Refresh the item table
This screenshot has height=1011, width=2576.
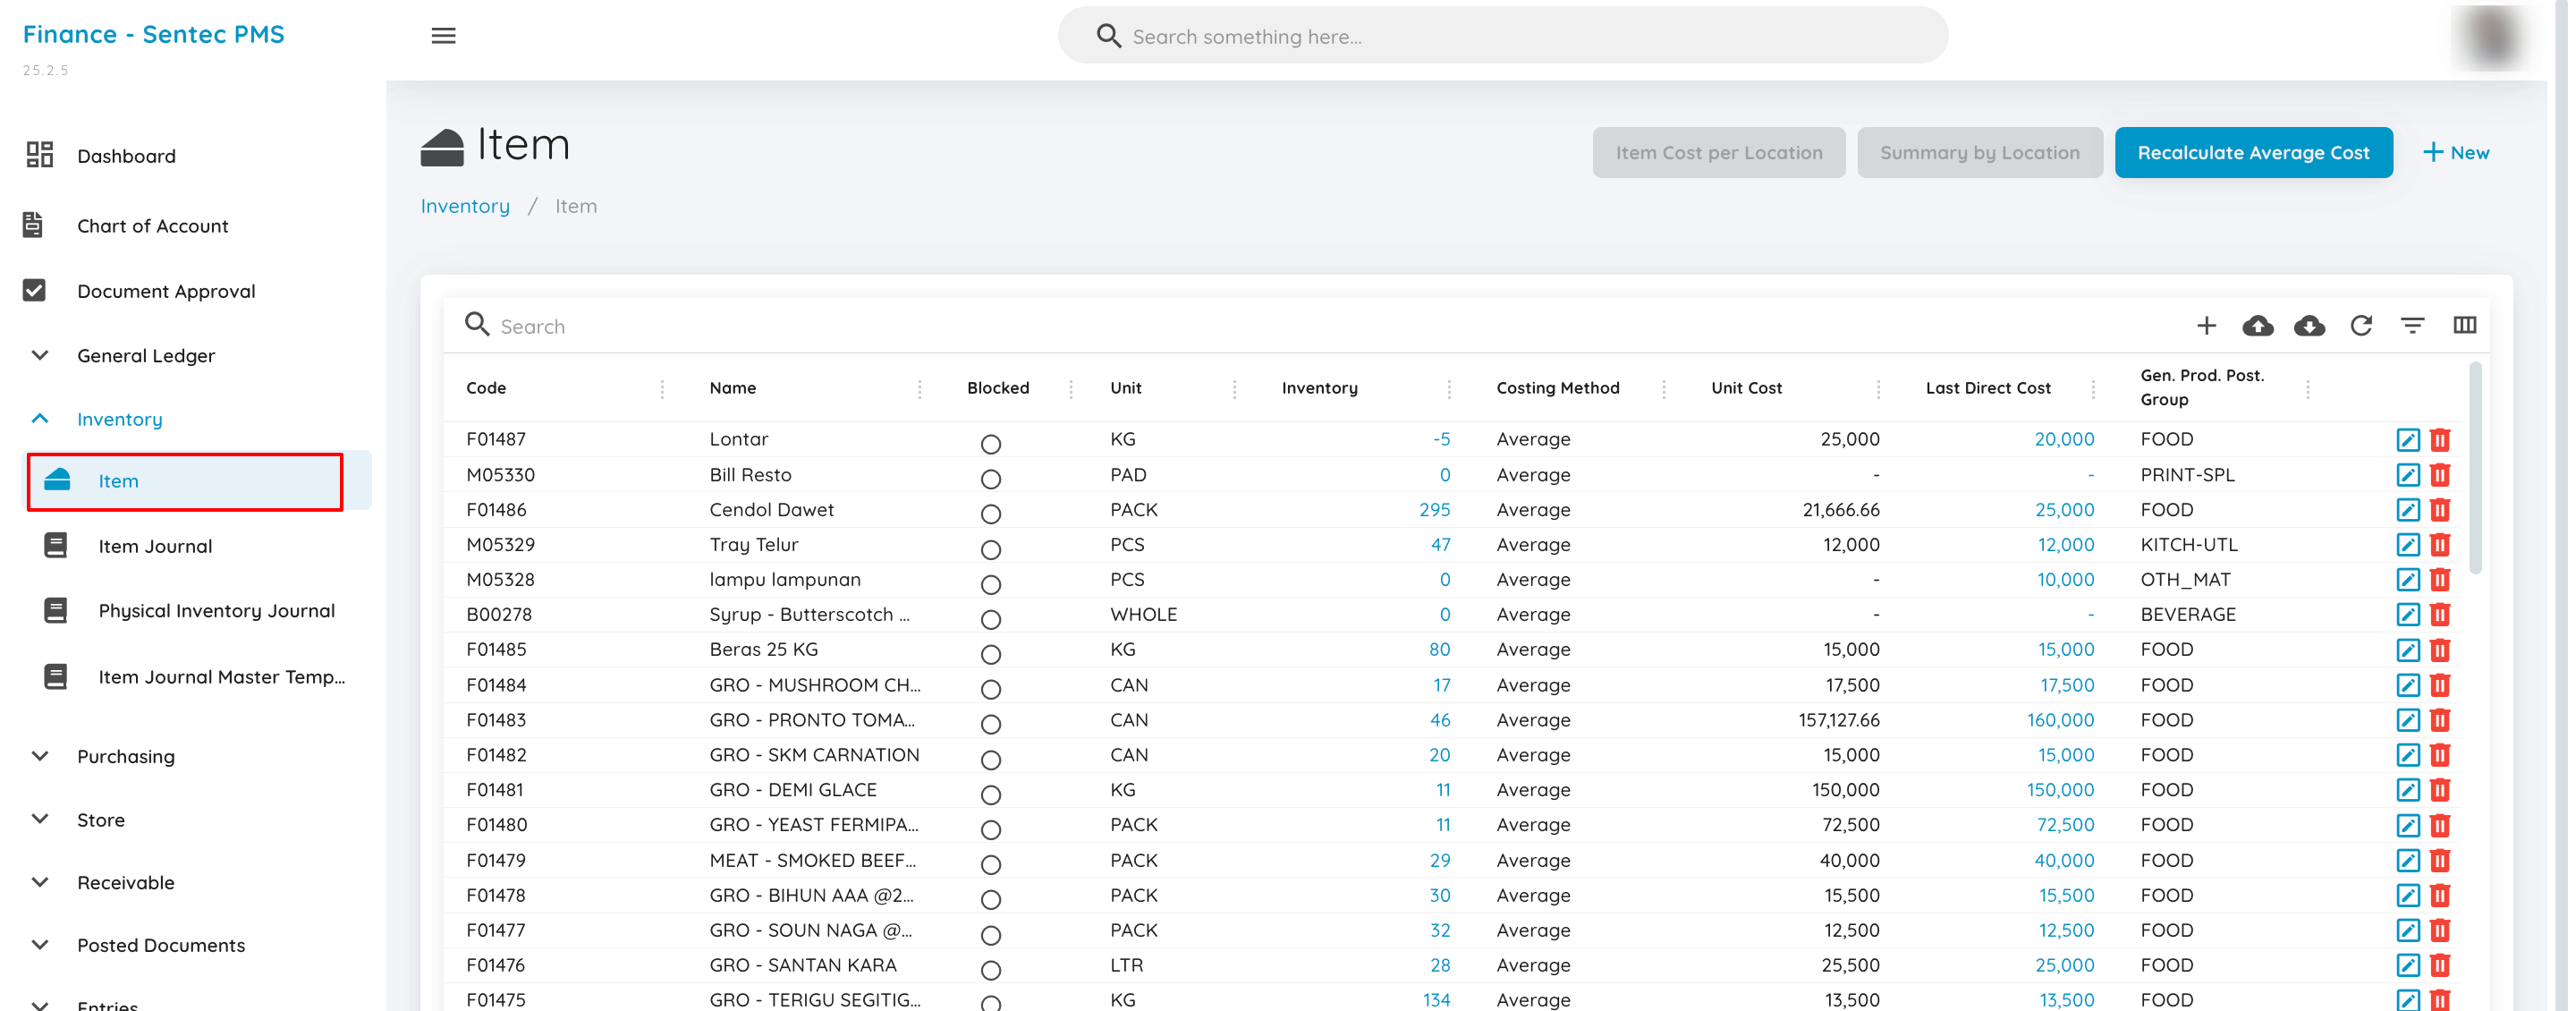2361,326
